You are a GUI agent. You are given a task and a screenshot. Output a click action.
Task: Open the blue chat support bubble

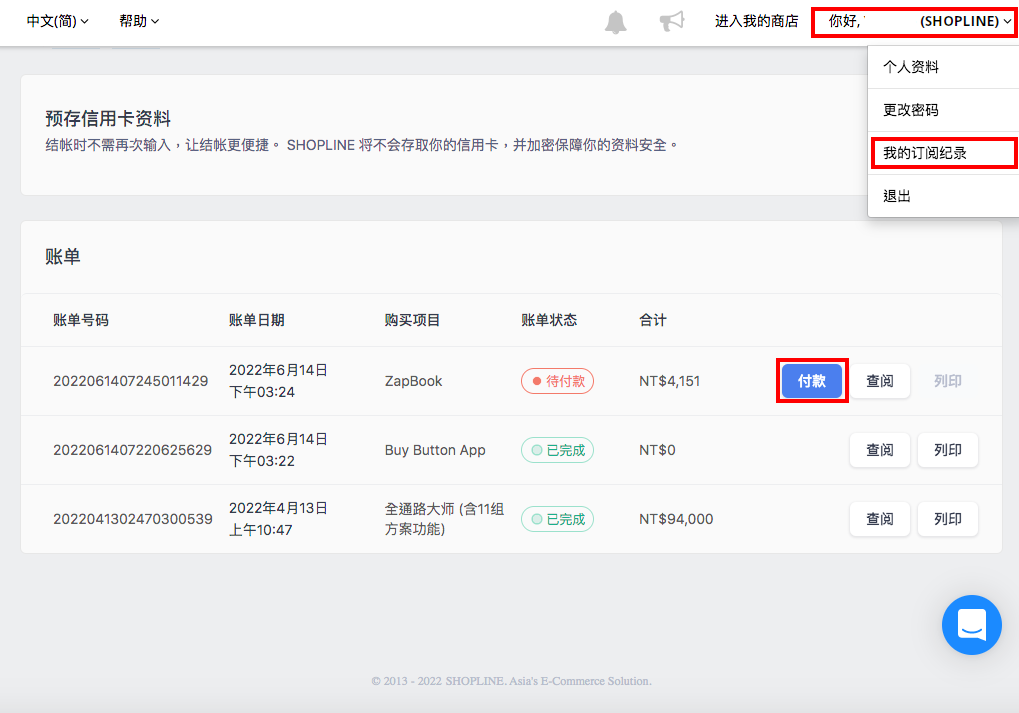(972, 625)
